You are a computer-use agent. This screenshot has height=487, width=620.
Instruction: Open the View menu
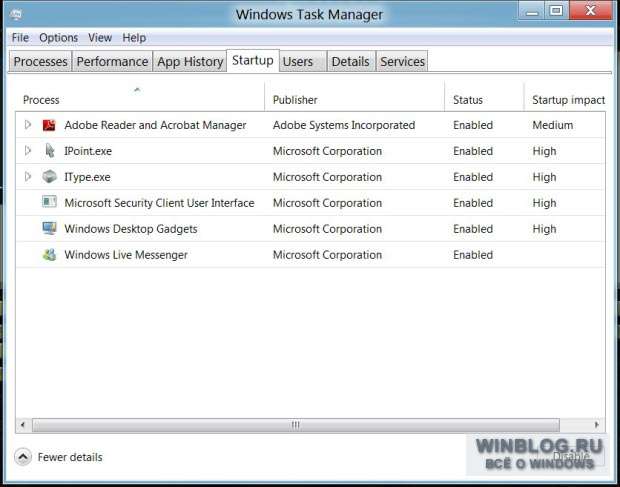click(x=100, y=38)
